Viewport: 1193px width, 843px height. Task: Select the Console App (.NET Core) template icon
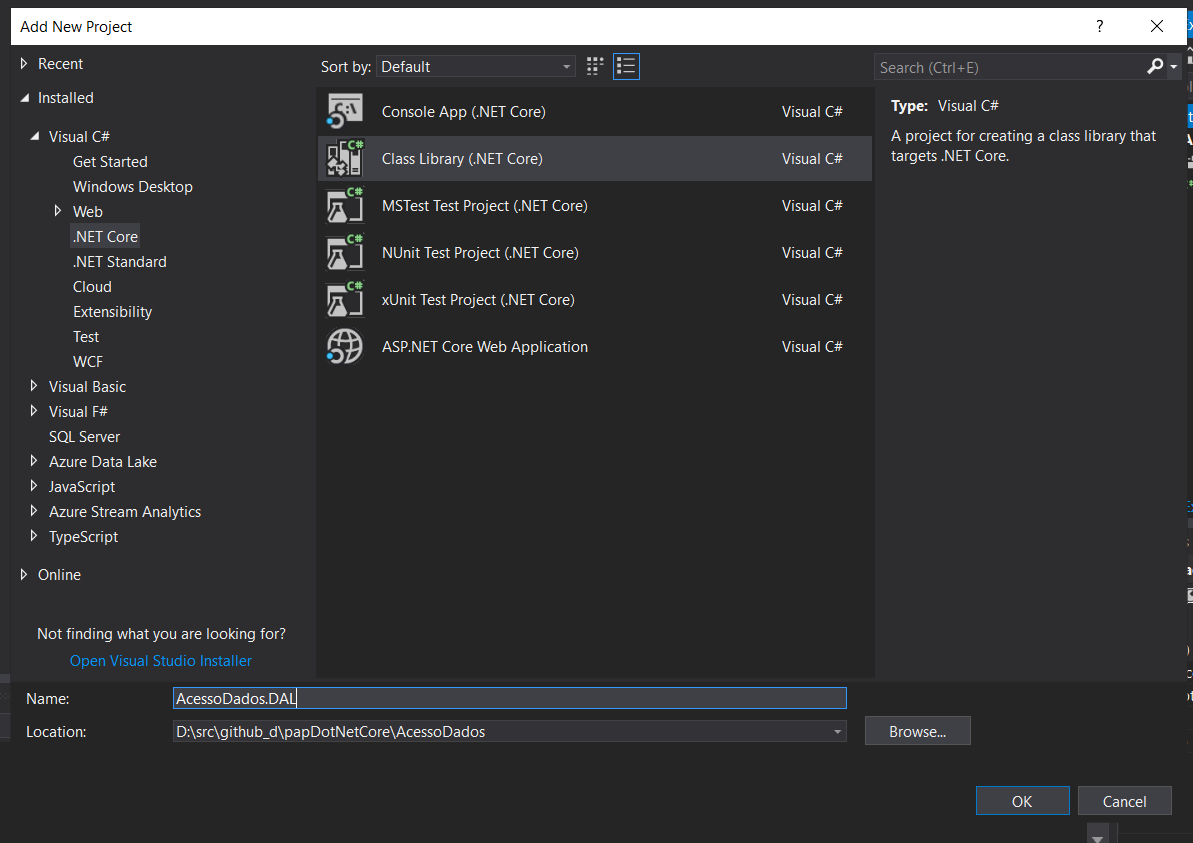[345, 111]
